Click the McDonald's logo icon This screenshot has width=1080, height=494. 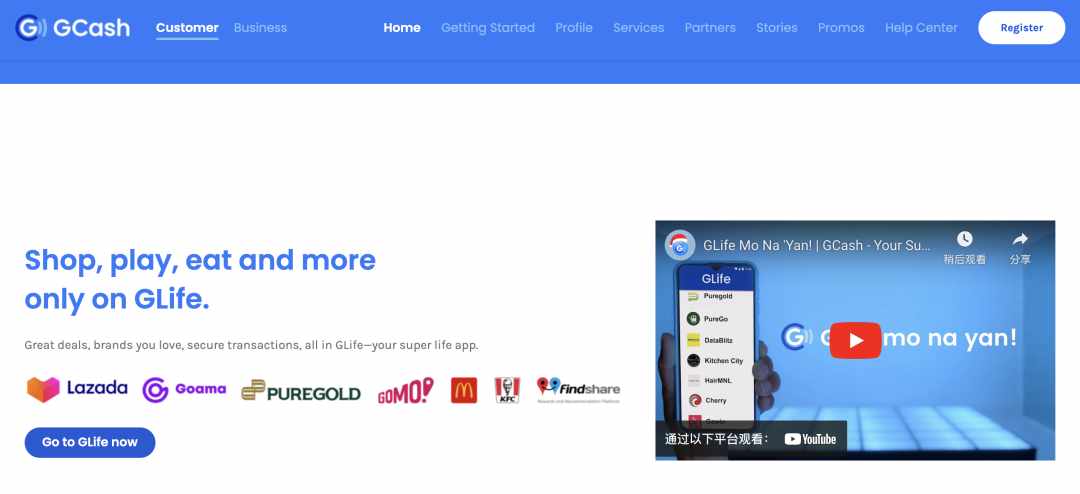pos(464,390)
